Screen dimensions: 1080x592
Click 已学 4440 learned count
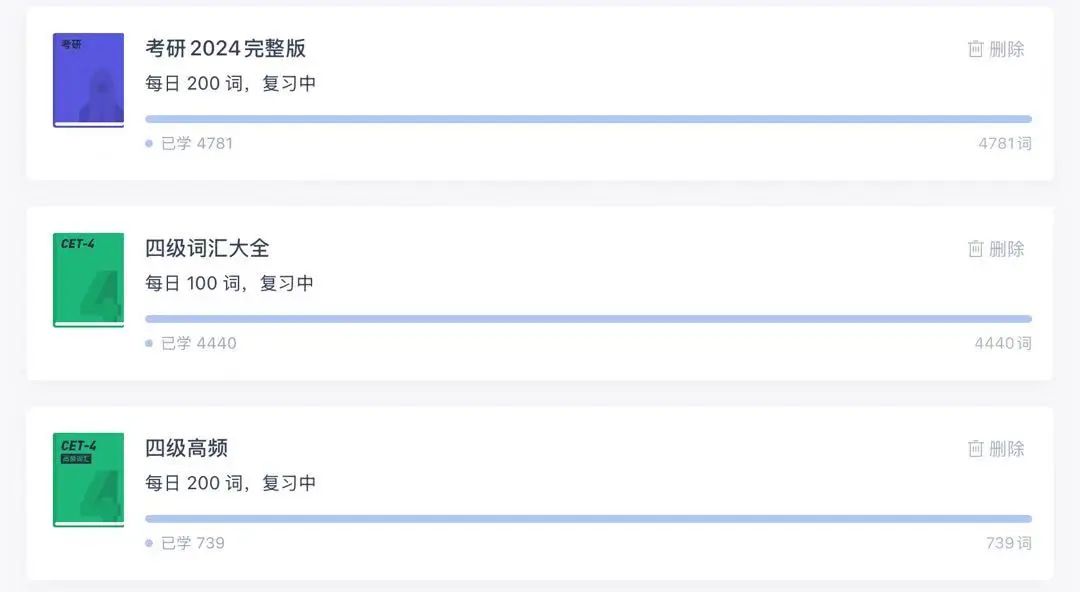click(x=198, y=343)
